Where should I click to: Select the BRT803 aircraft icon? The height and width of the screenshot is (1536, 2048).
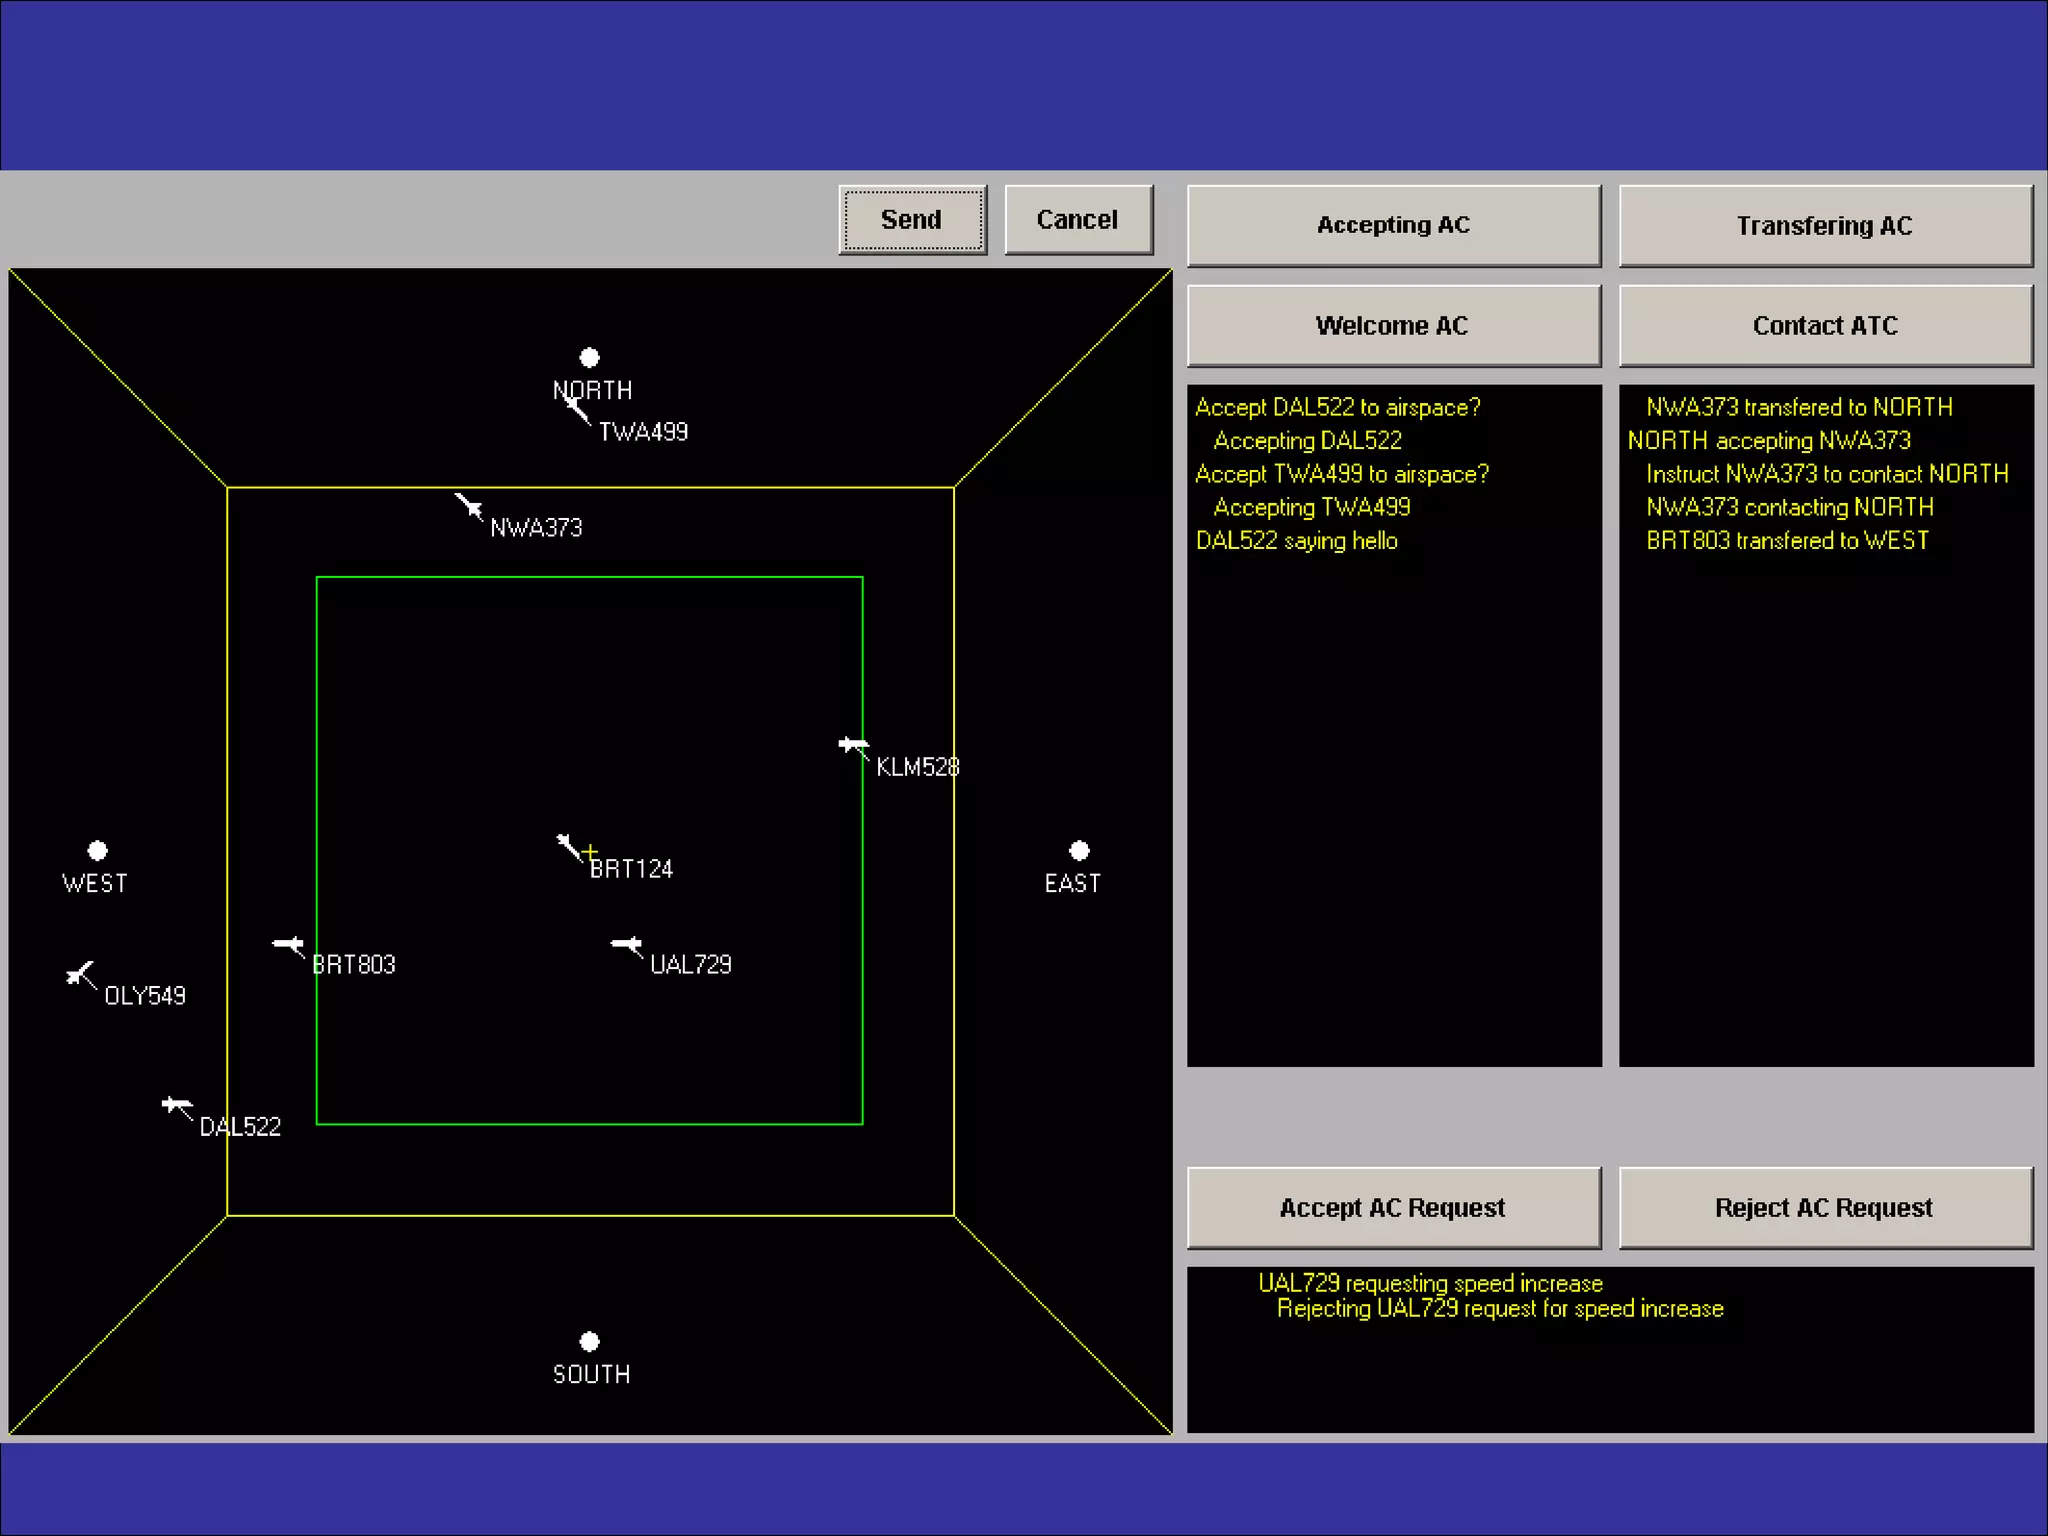pos(289,944)
